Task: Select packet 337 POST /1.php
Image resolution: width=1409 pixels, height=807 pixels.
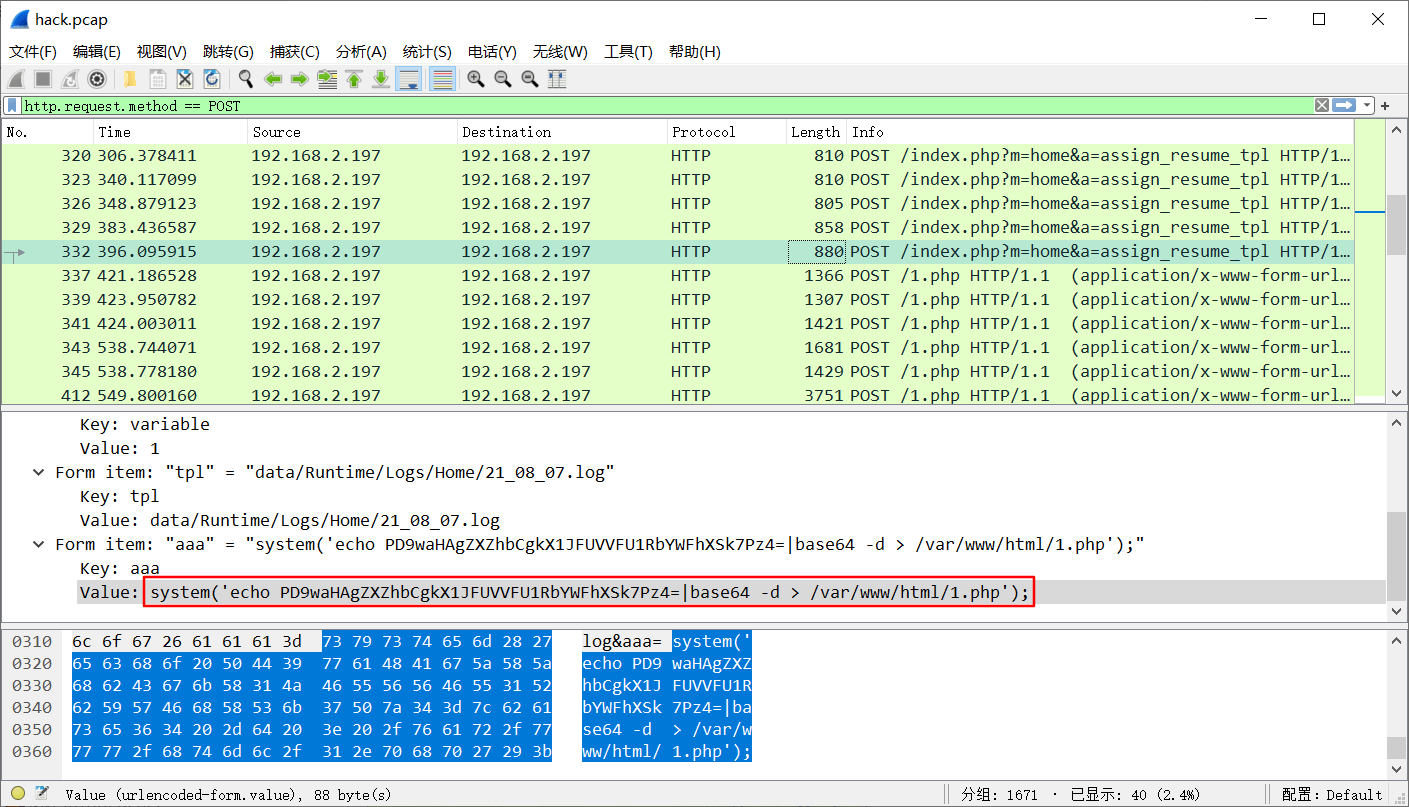Action: 677,276
